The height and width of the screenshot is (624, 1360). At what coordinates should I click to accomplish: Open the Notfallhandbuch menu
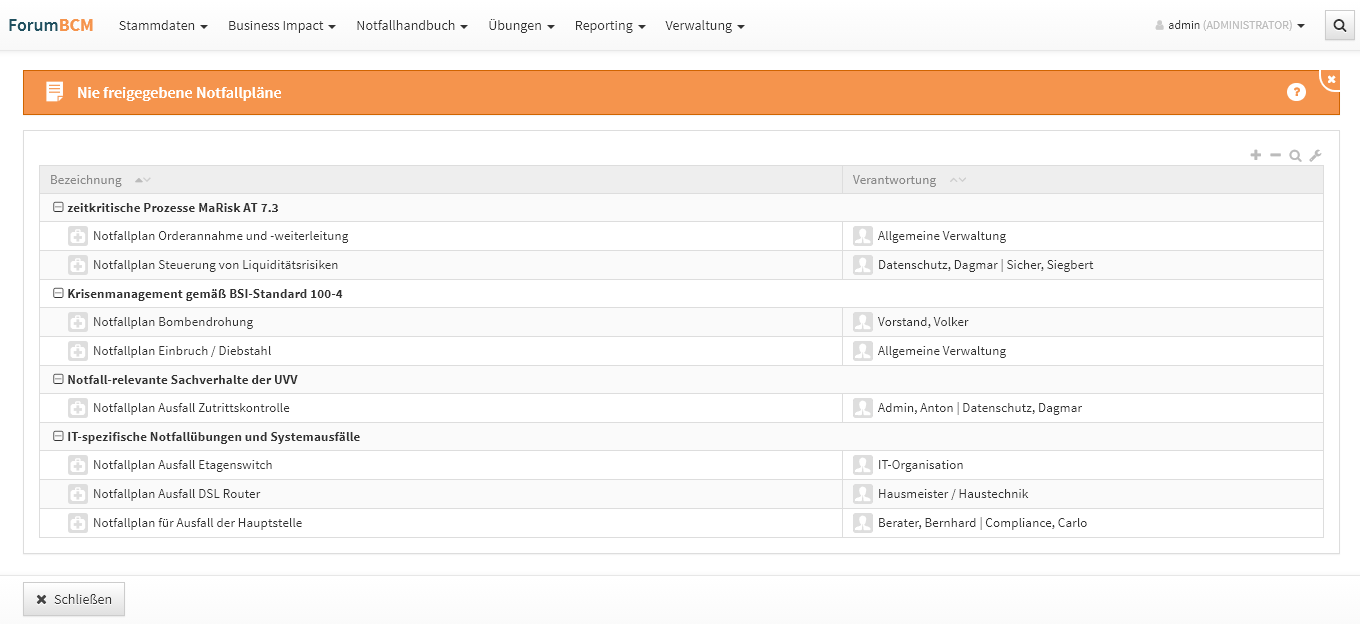411,26
